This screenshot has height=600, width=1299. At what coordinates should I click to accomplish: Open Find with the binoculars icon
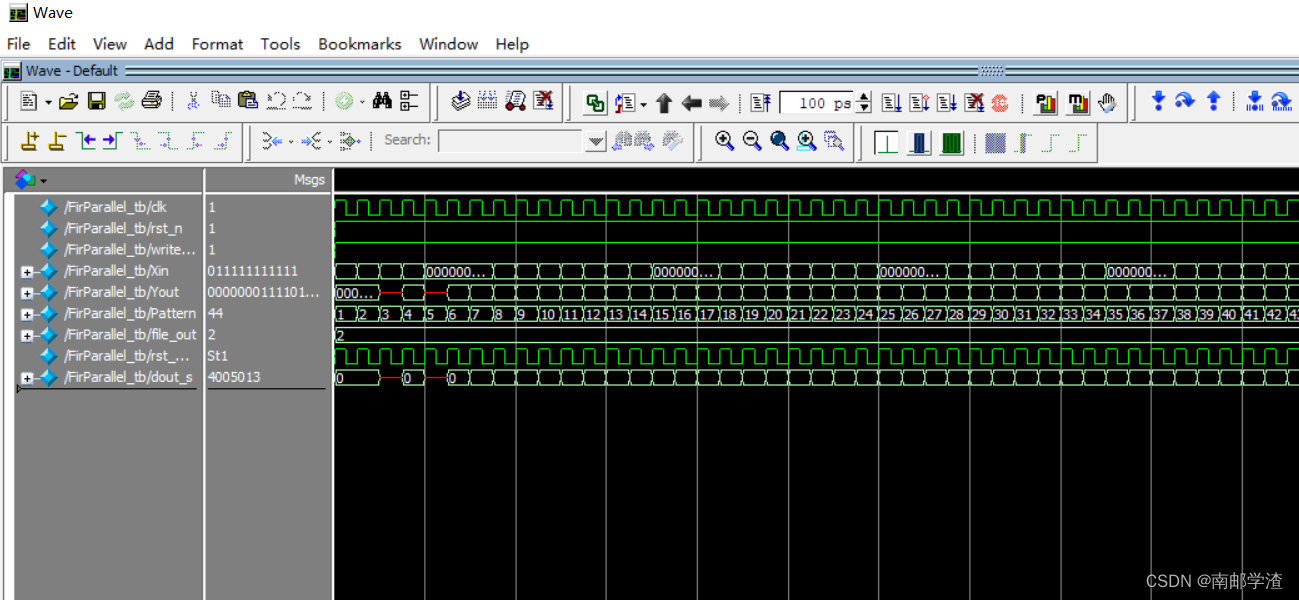(x=382, y=101)
